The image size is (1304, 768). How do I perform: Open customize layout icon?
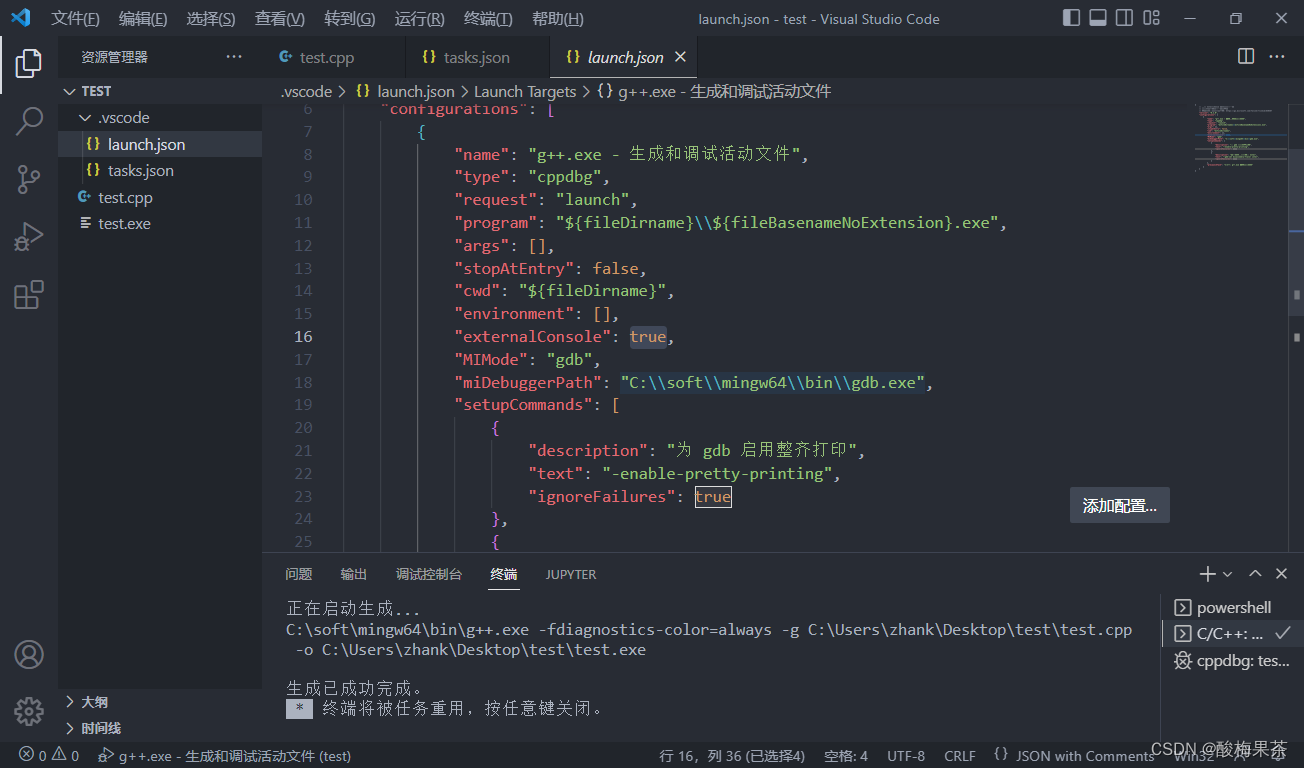tap(1152, 18)
